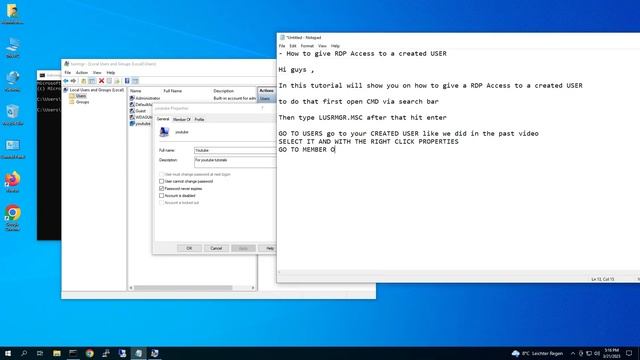Switch to Command Prompt taskbar icon
Screen dimensions: 640x360
(x=73, y=353)
